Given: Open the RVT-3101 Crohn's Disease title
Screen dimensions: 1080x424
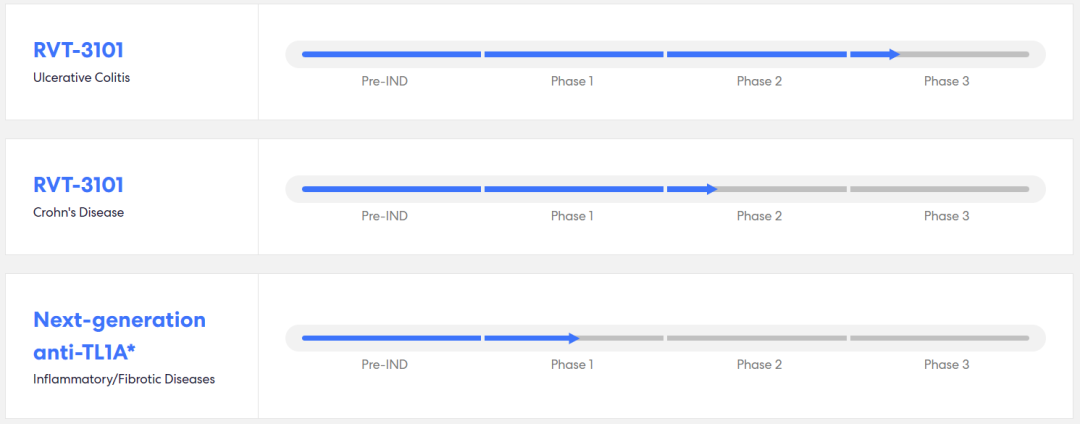Looking at the screenshot, I should [79, 185].
